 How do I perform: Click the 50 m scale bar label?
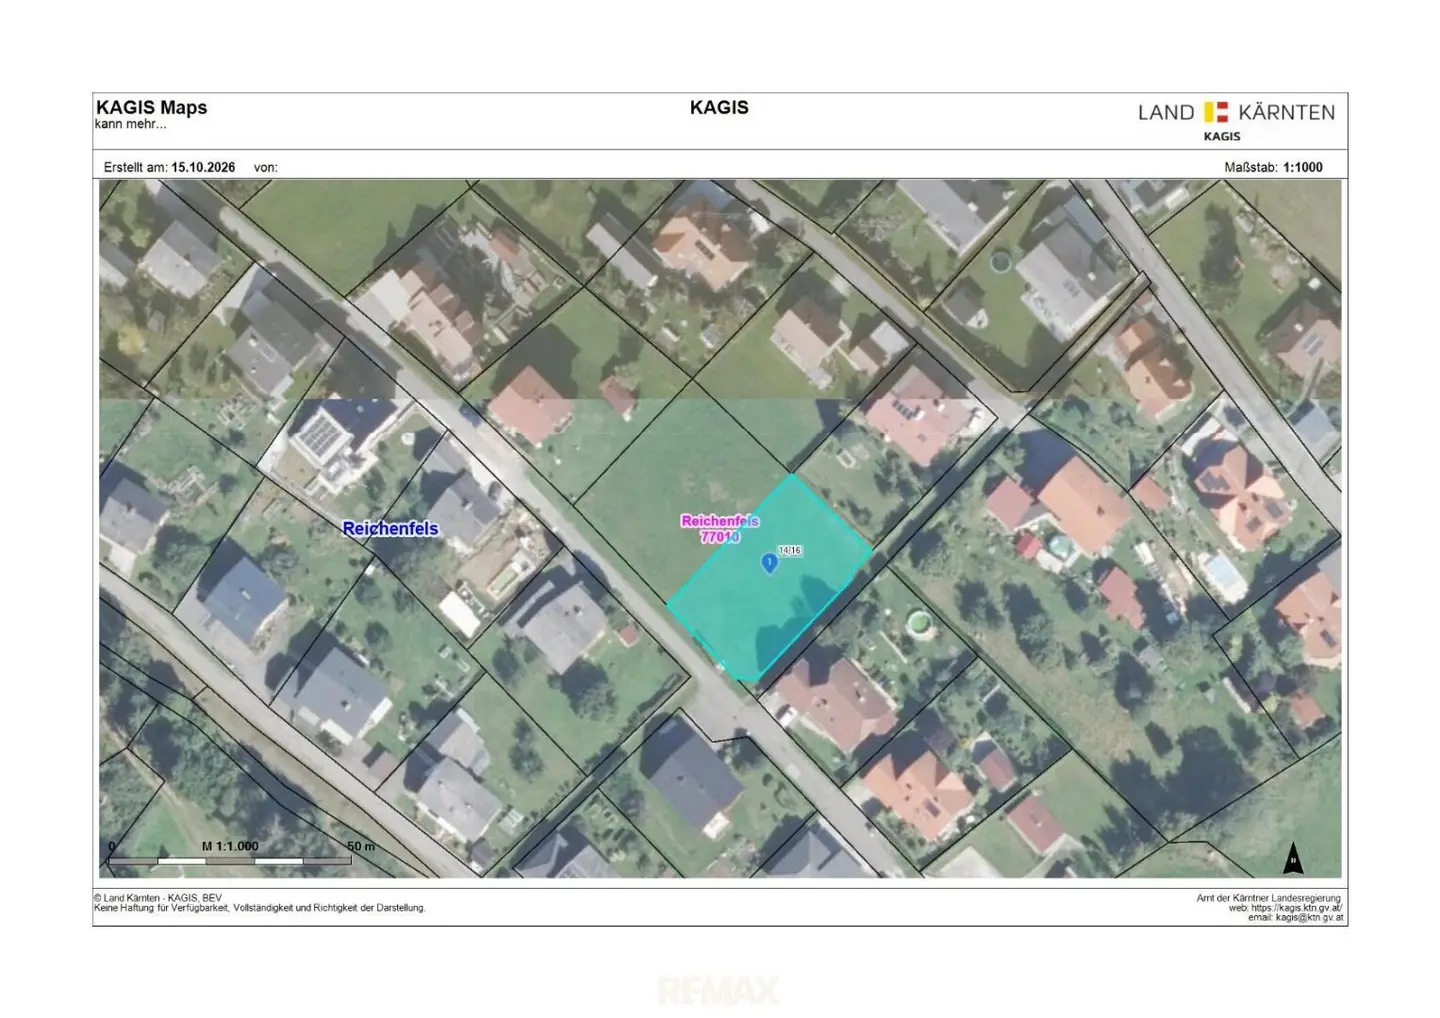[361, 846]
